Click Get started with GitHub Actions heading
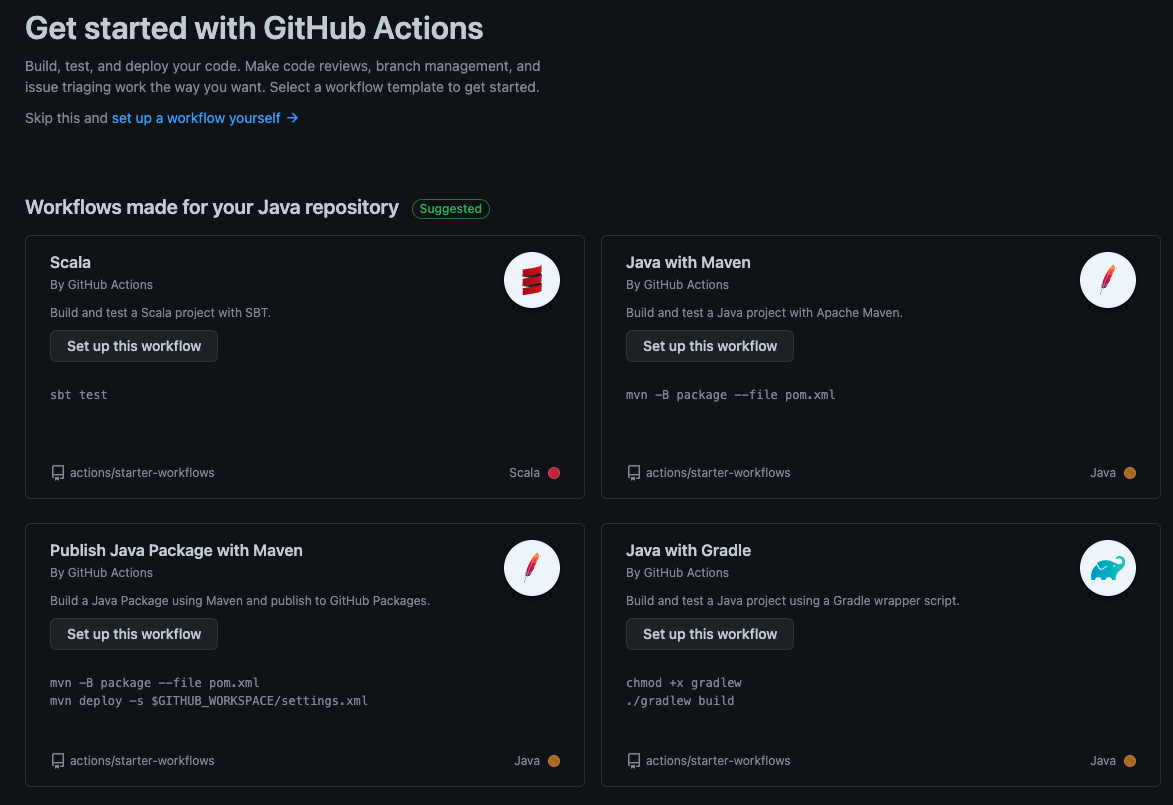The width and height of the screenshot is (1173, 805). [x=254, y=28]
